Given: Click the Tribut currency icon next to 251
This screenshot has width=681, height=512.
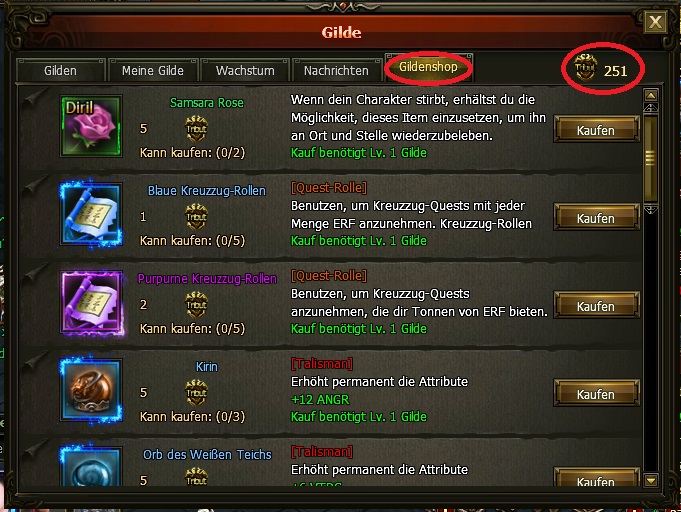Looking at the screenshot, I should click(585, 68).
